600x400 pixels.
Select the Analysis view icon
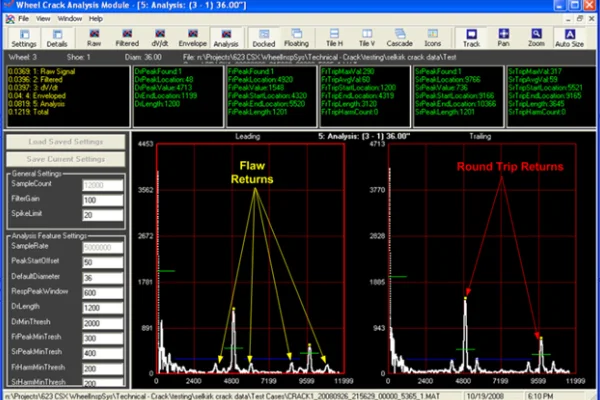226,38
